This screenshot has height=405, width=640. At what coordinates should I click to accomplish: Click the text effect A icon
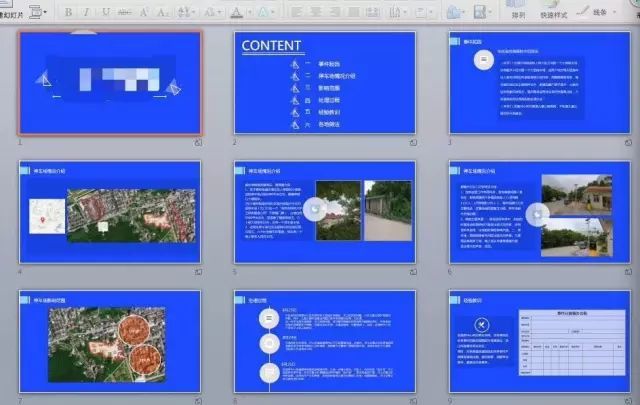pos(263,12)
